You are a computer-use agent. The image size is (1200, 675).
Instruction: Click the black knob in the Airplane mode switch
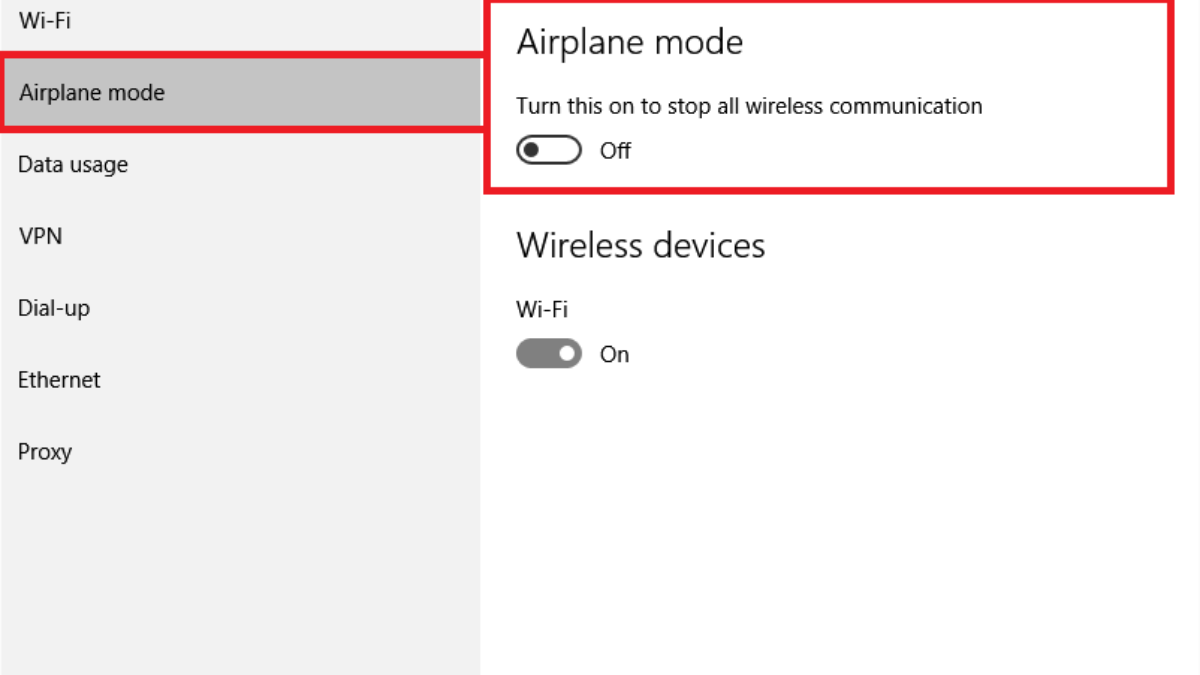pos(532,151)
